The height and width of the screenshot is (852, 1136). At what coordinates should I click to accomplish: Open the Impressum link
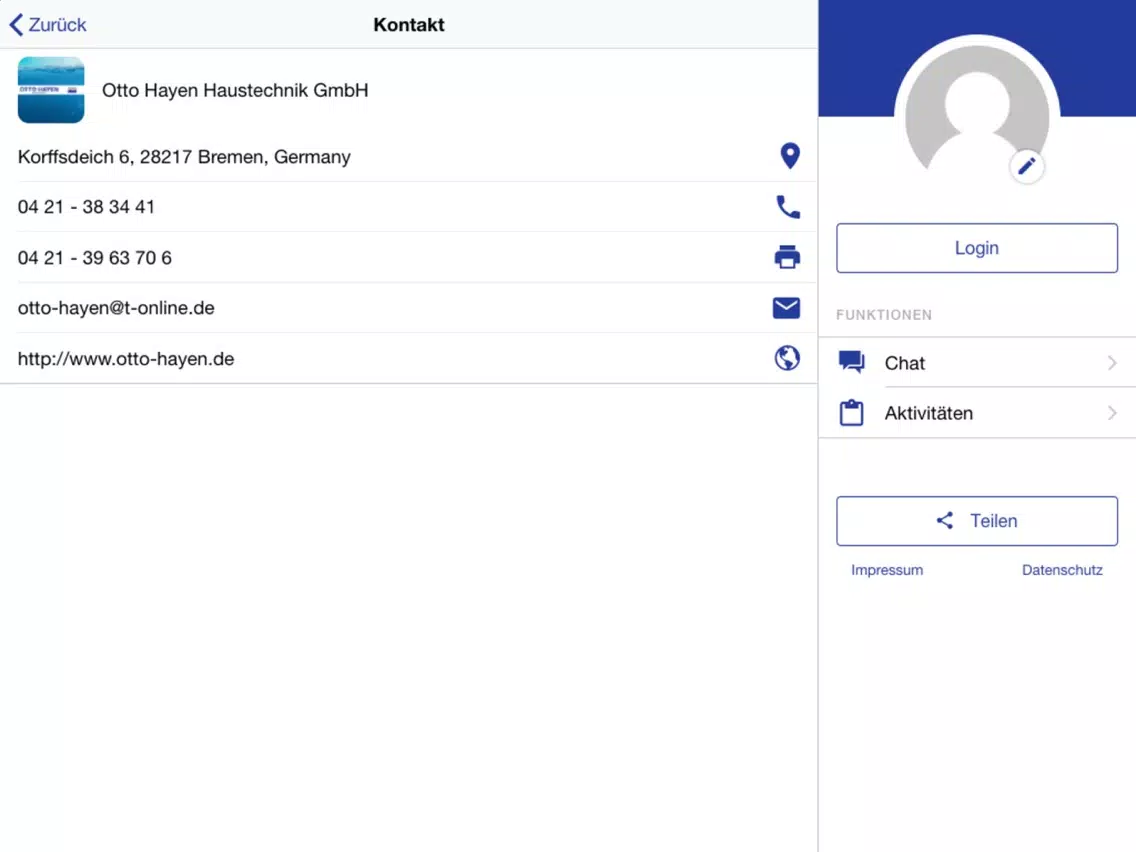coord(887,570)
